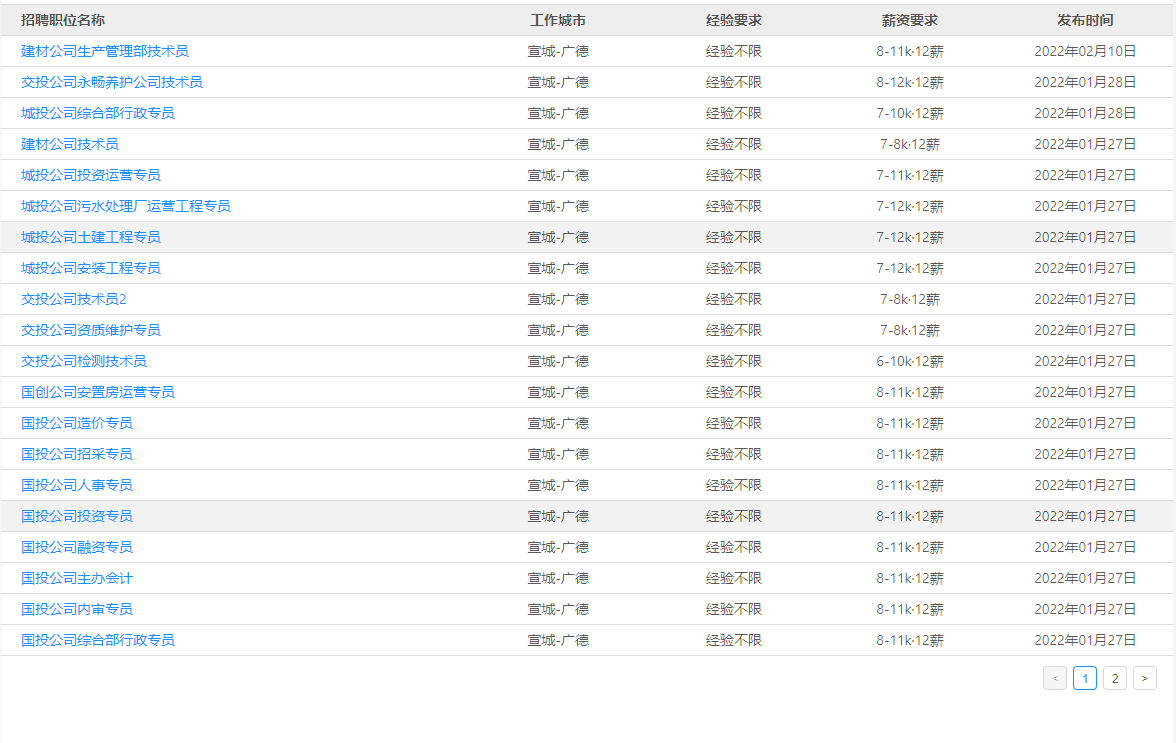
Task: Open job 交投公司技术员2
Action: pyautogui.click(x=74, y=299)
